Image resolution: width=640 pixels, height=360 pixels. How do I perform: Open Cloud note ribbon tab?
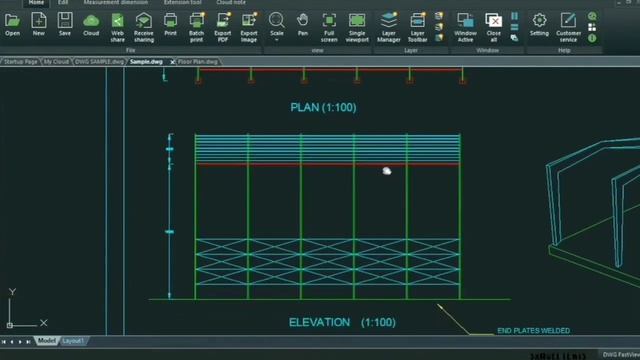click(x=231, y=2)
